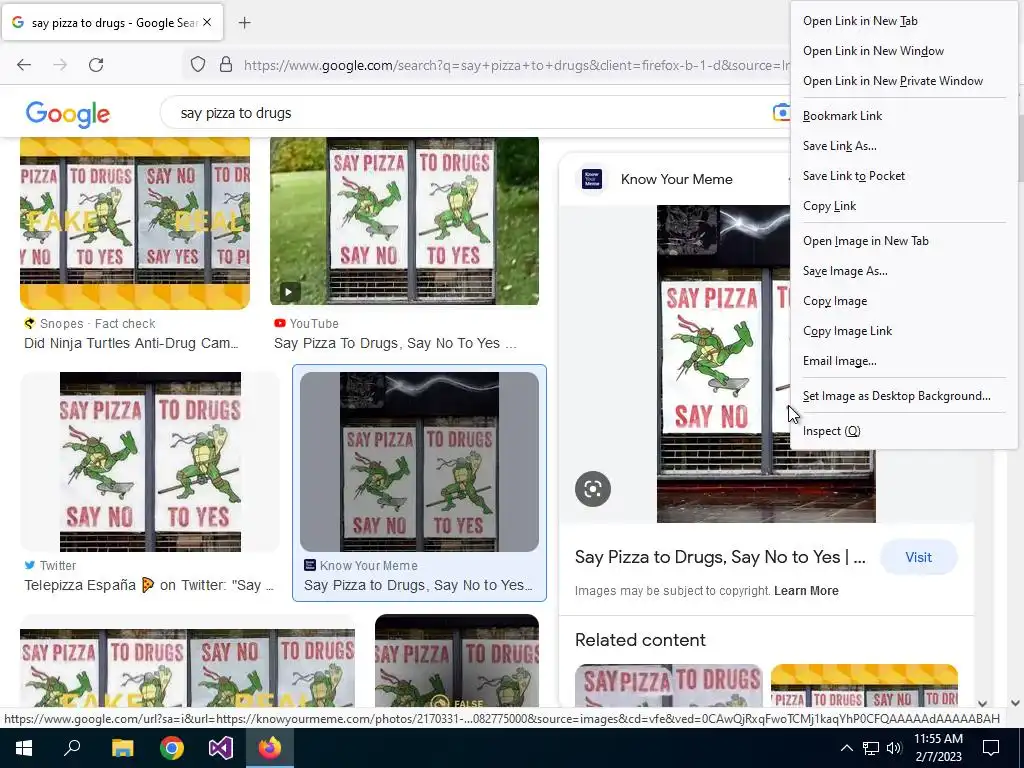
Task: Open Windows taskbar search
Action: 72,748
